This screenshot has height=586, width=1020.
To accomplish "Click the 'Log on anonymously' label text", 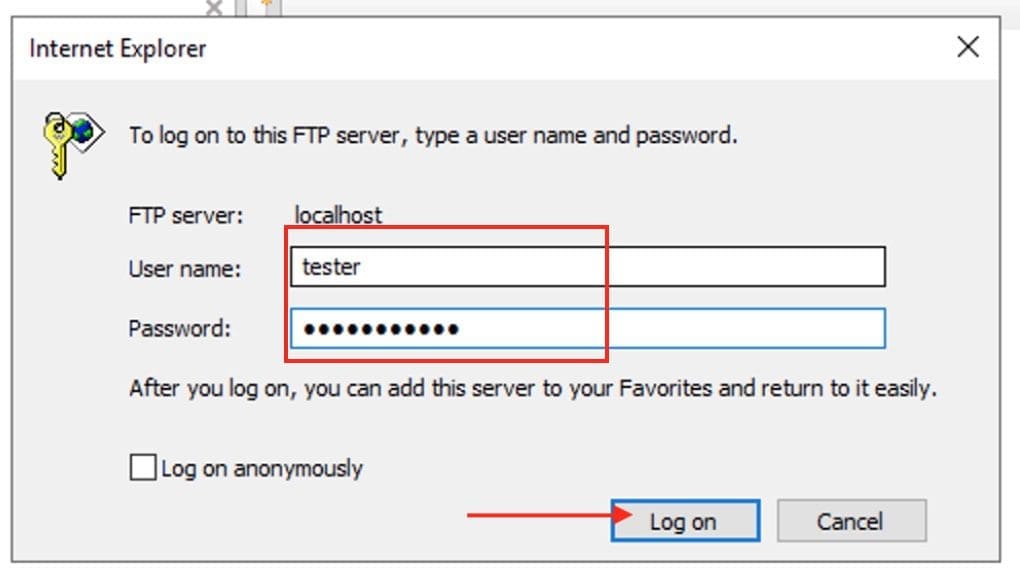I will [262, 468].
